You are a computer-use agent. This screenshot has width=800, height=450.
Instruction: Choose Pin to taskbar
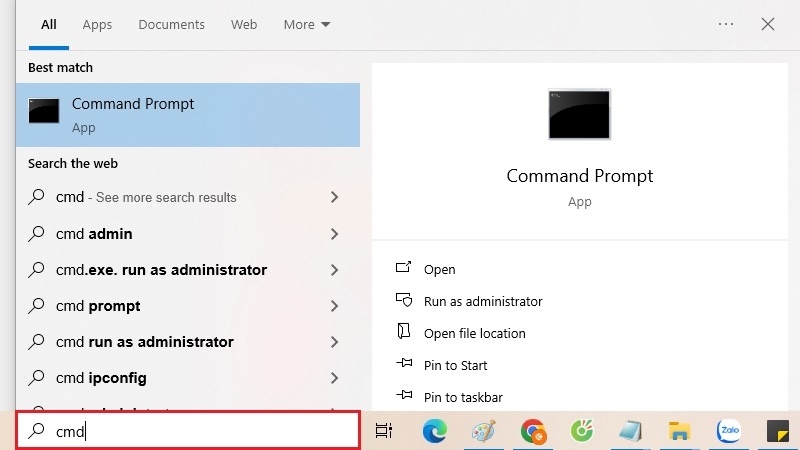pyautogui.click(x=463, y=397)
